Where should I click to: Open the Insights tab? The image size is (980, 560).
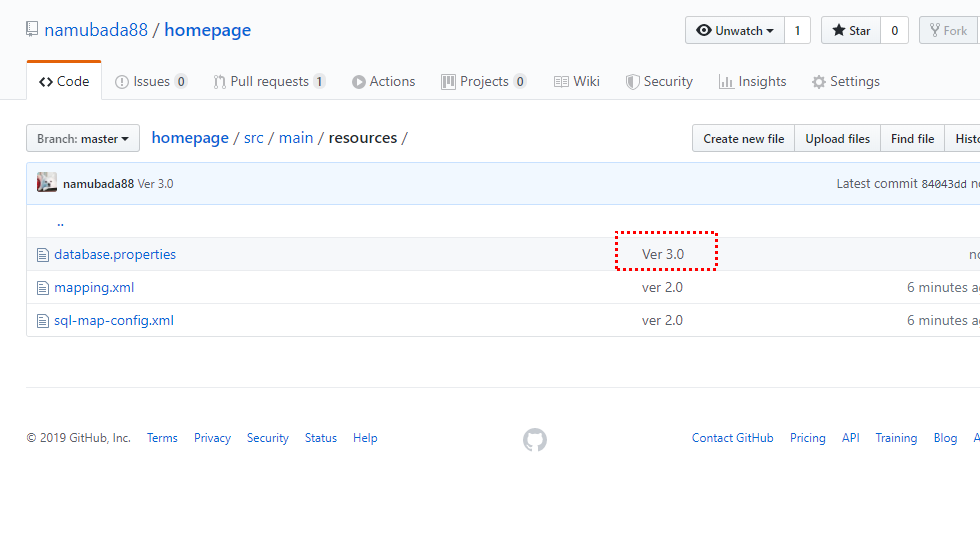(752, 81)
